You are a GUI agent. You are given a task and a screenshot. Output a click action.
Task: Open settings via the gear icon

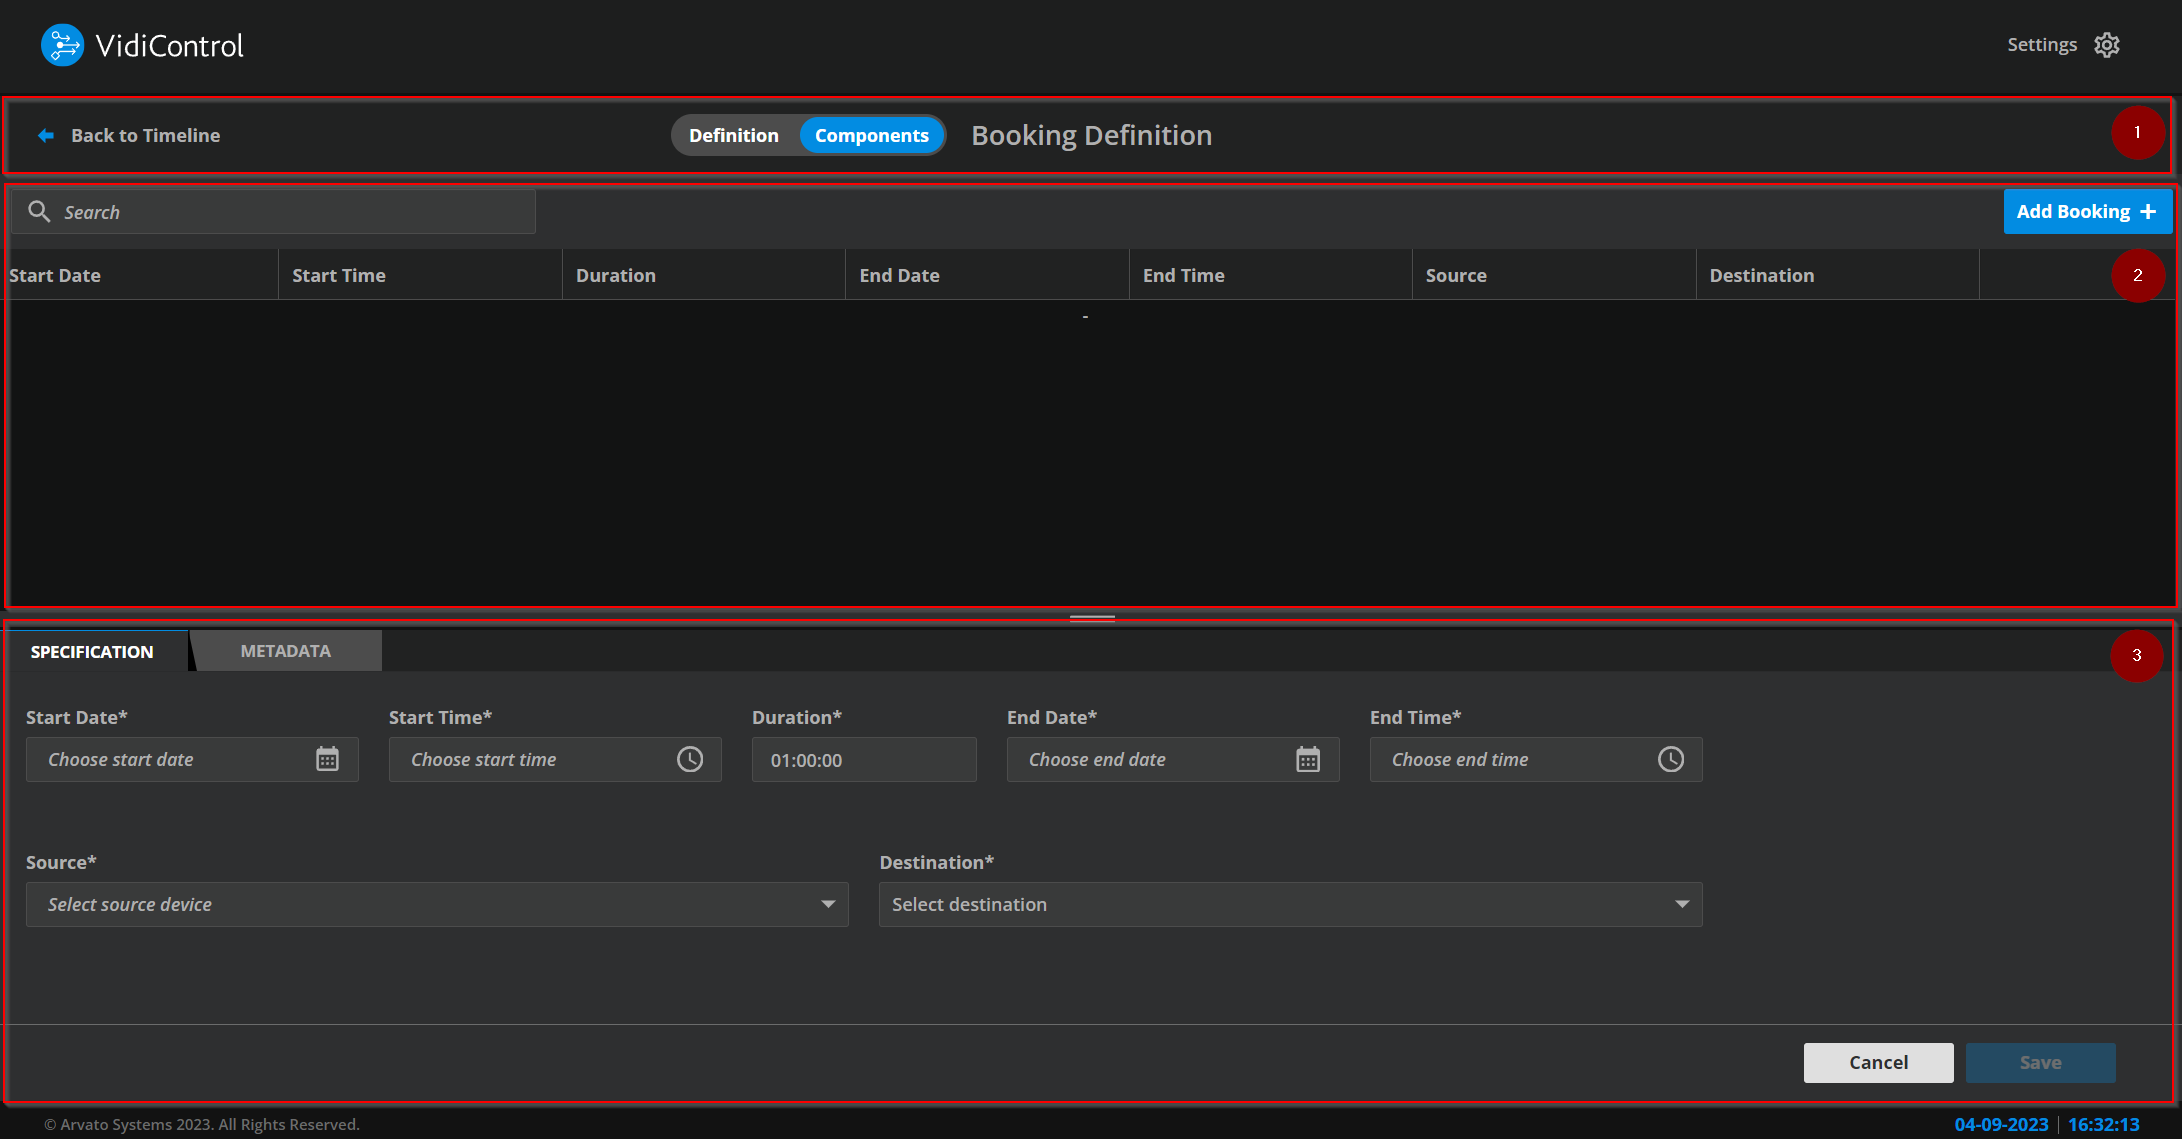click(x=2107, y=45)
